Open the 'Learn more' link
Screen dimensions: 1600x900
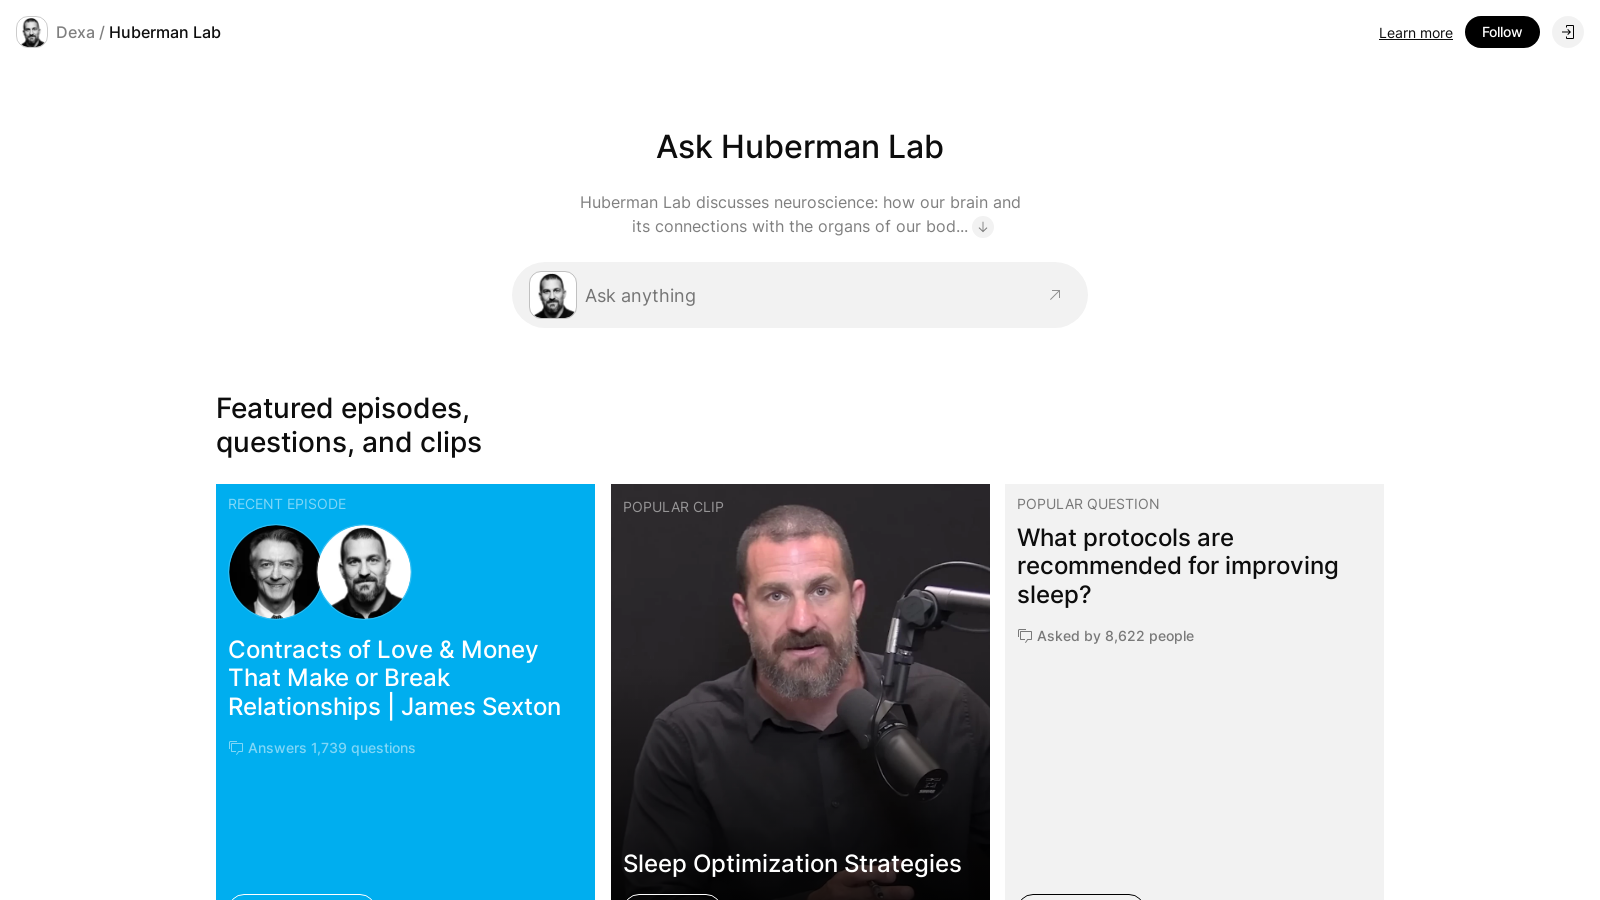click(x=1415, y=32)
